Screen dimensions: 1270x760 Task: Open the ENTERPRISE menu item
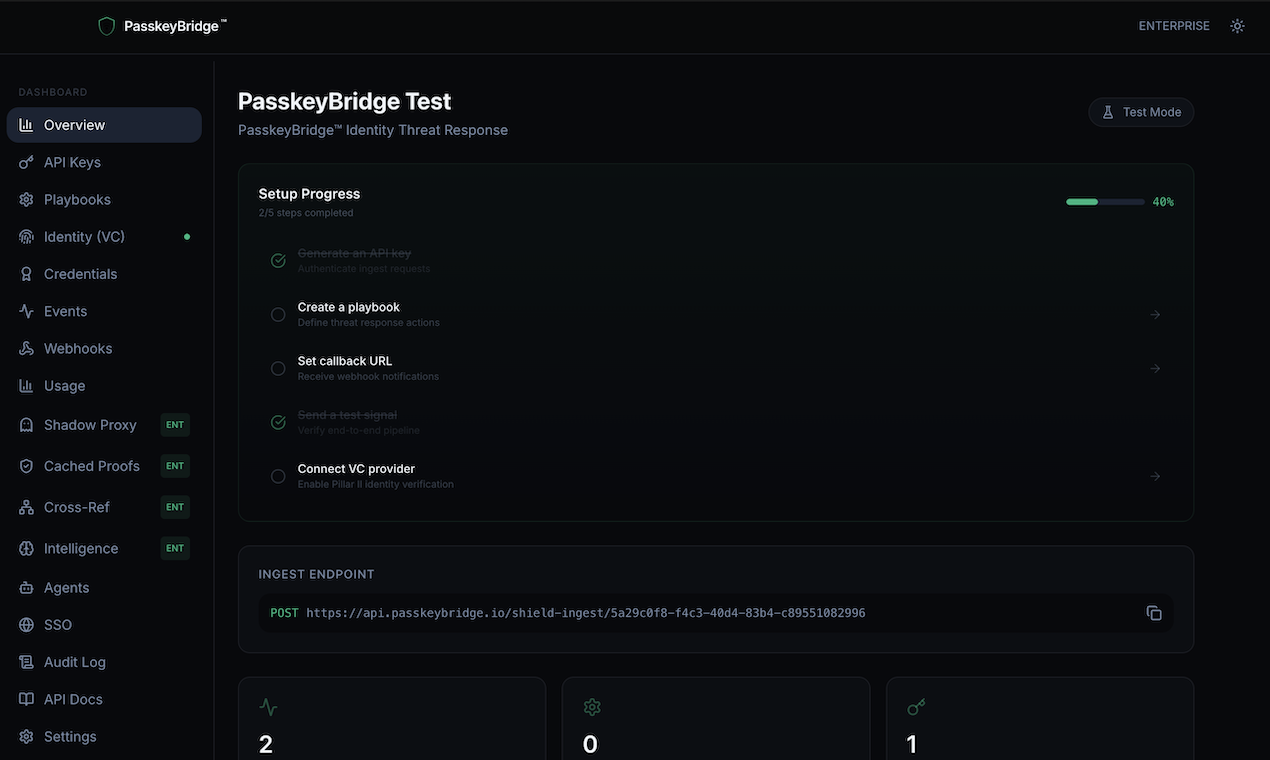[x=1173, y=25]
